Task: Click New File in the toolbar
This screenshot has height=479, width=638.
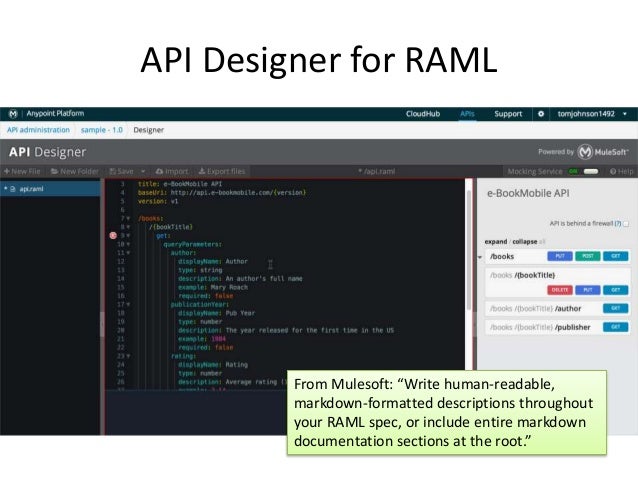Action: [x=22, y=171]
